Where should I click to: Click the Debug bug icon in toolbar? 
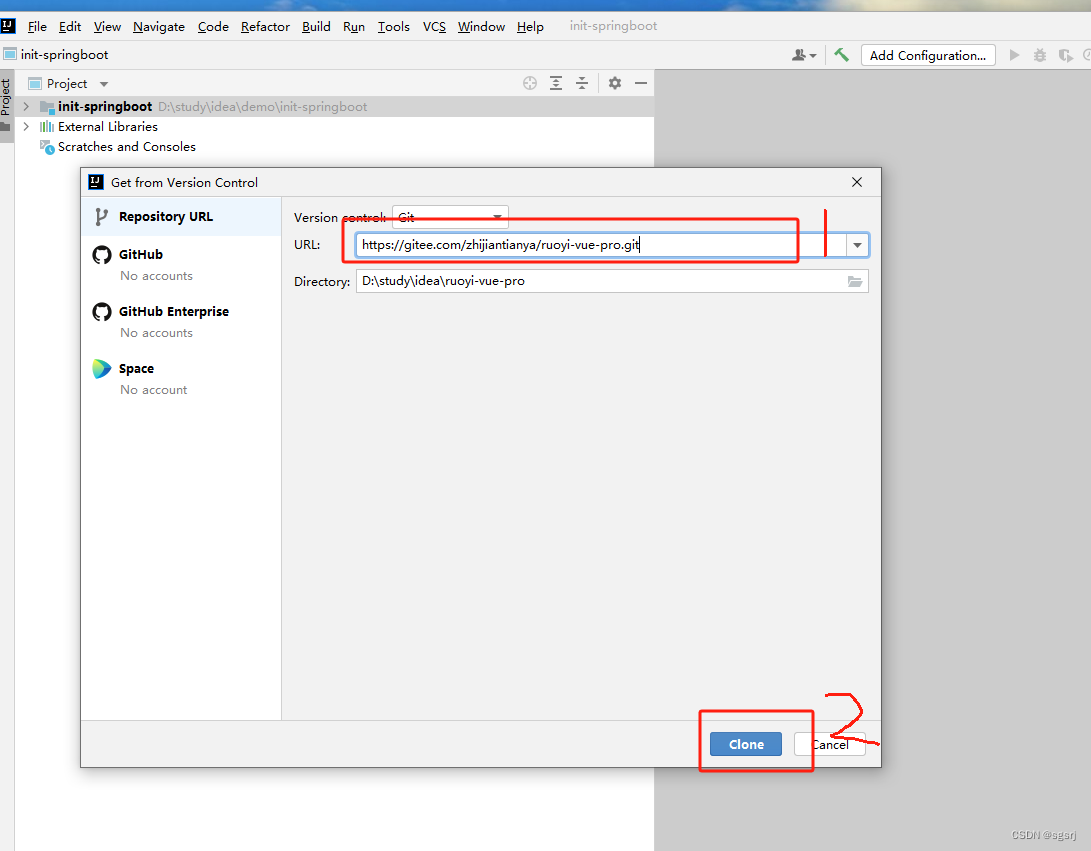click(1040, 55)
